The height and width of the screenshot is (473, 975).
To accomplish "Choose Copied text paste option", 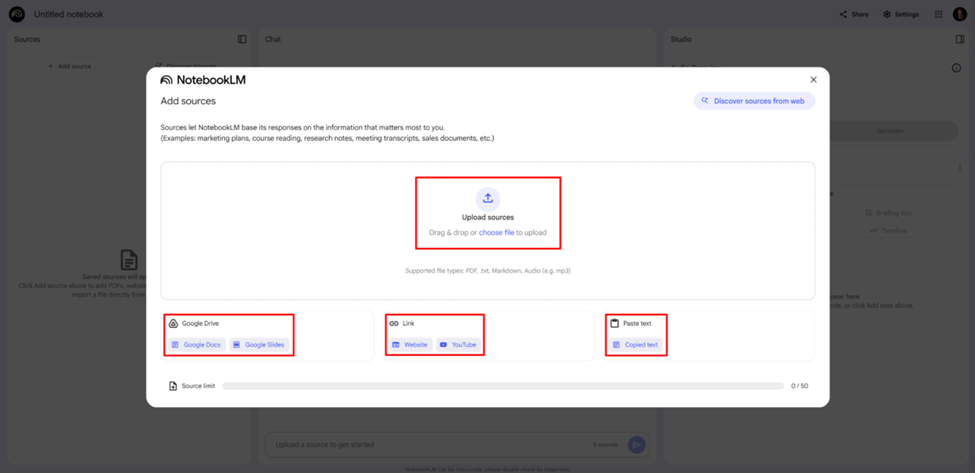I will tap(636, 345).
